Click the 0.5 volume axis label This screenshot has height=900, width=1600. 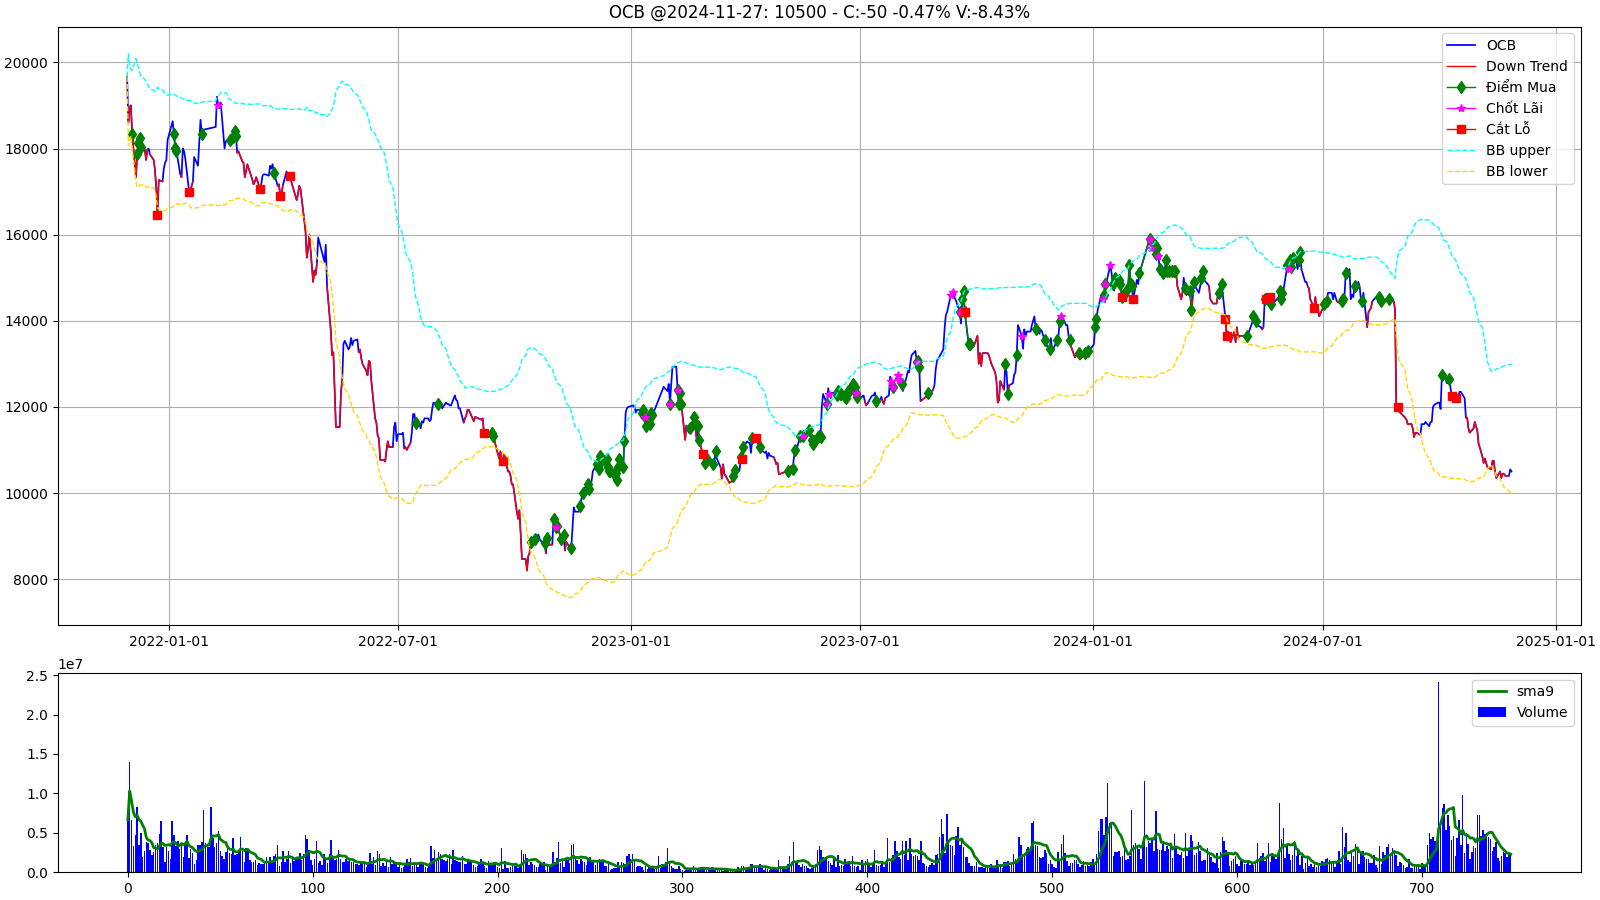(36, 834)
